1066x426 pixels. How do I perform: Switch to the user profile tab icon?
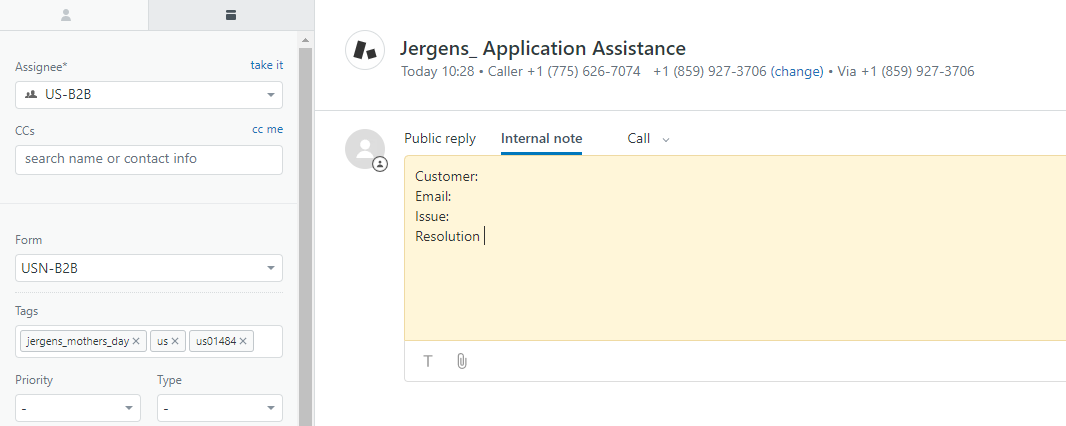[67, 15]
